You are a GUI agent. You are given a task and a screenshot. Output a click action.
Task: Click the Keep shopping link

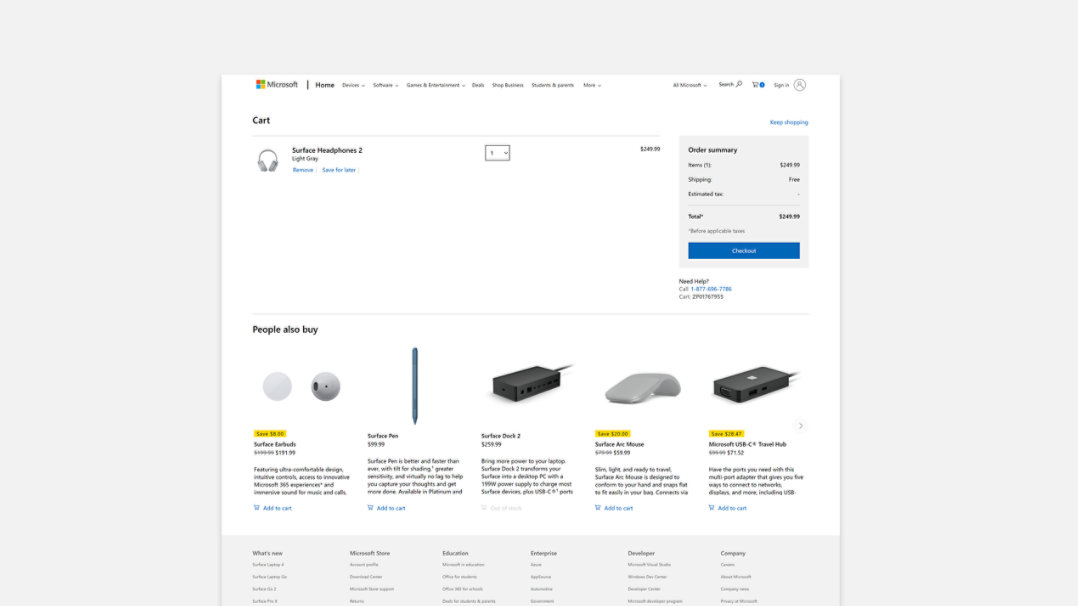(788, 122)
